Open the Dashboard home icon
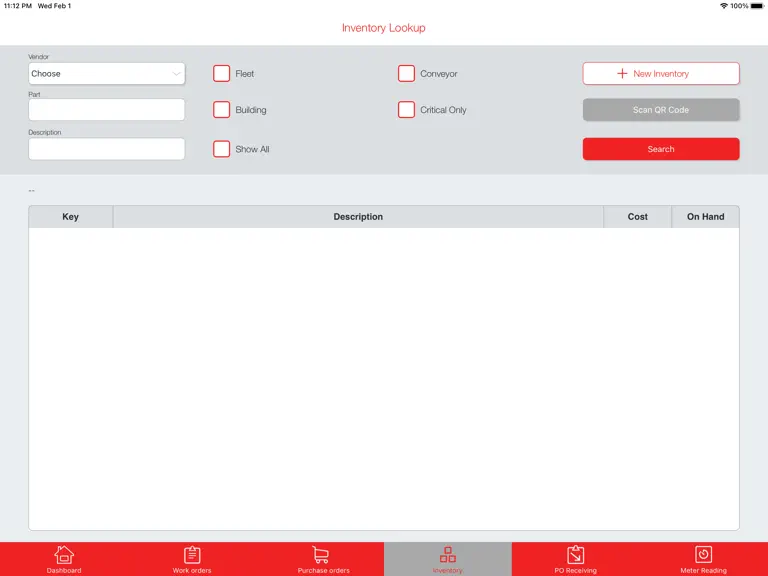Viewport: 768px width, 576px height. point(64,555)
